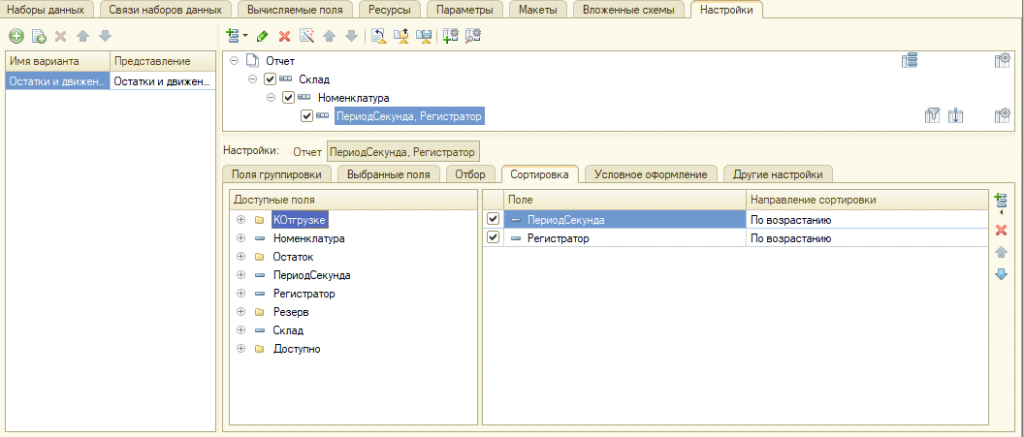Toggle the Номенклатура grouping checkbox
Screen dimensions: 1024x437
click(289, 98)
